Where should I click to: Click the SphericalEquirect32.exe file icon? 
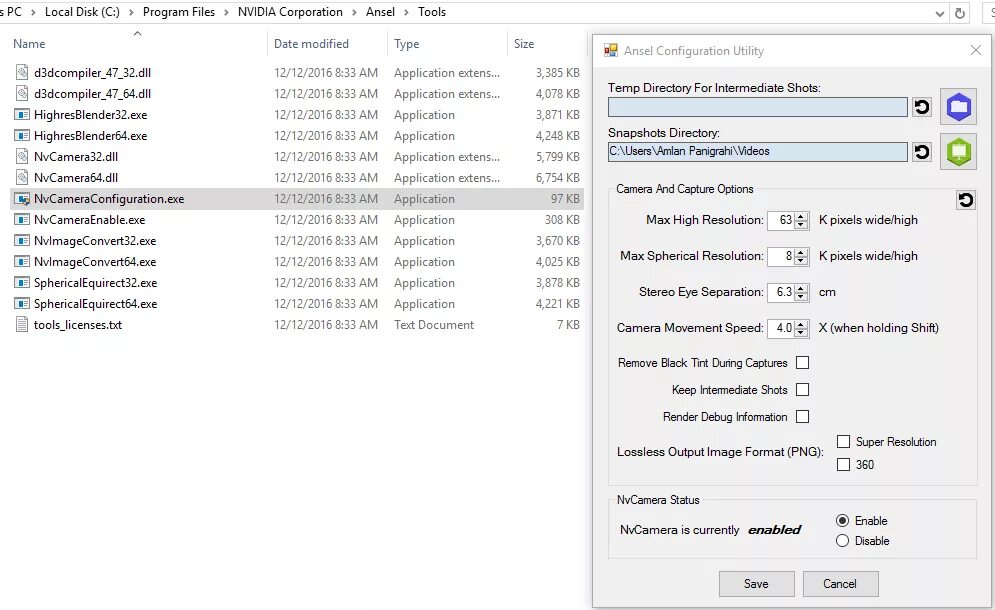pyautogui.click(x=22, y=282)
